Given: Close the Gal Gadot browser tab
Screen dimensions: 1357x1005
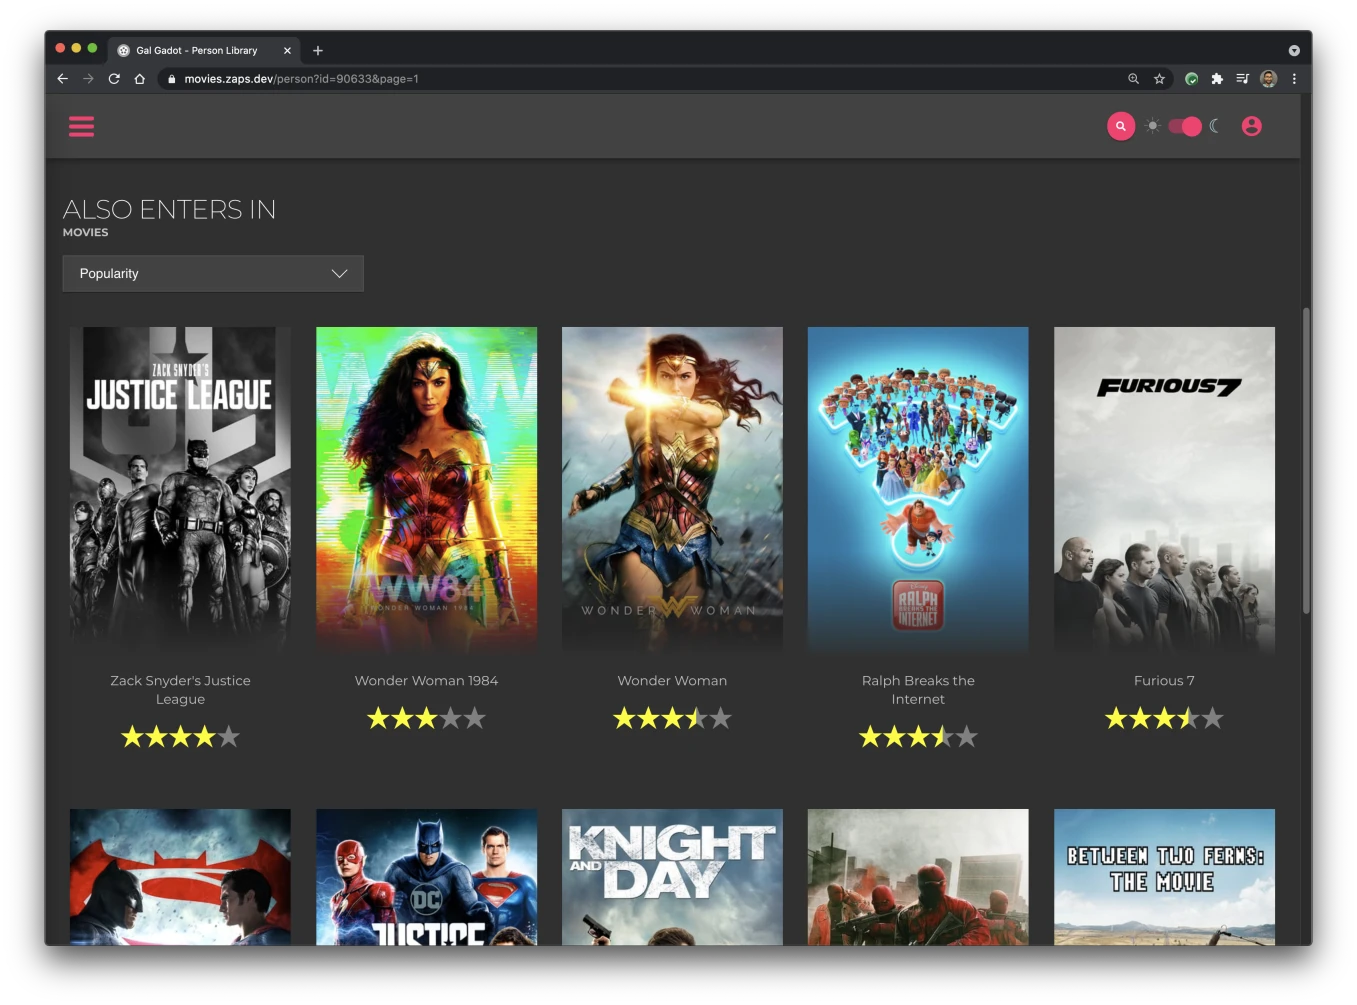Looking at the screenshot, I should click(x=287, y=50).
